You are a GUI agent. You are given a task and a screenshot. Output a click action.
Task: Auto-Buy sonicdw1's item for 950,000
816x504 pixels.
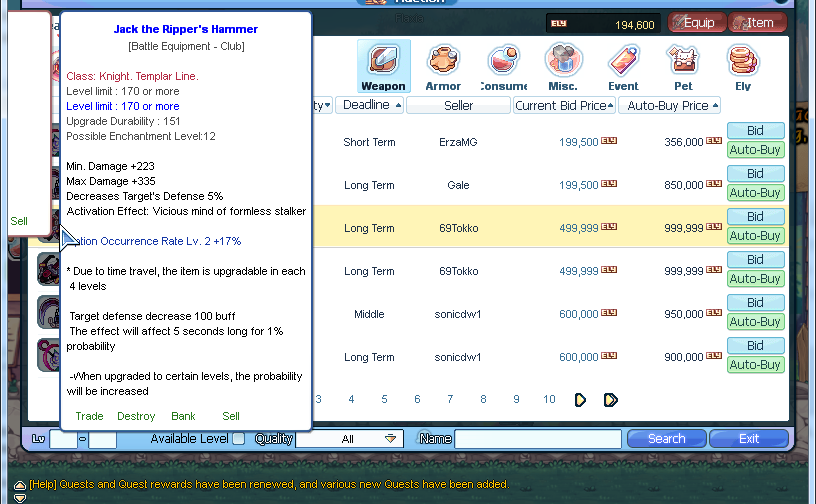click(755, 322)
